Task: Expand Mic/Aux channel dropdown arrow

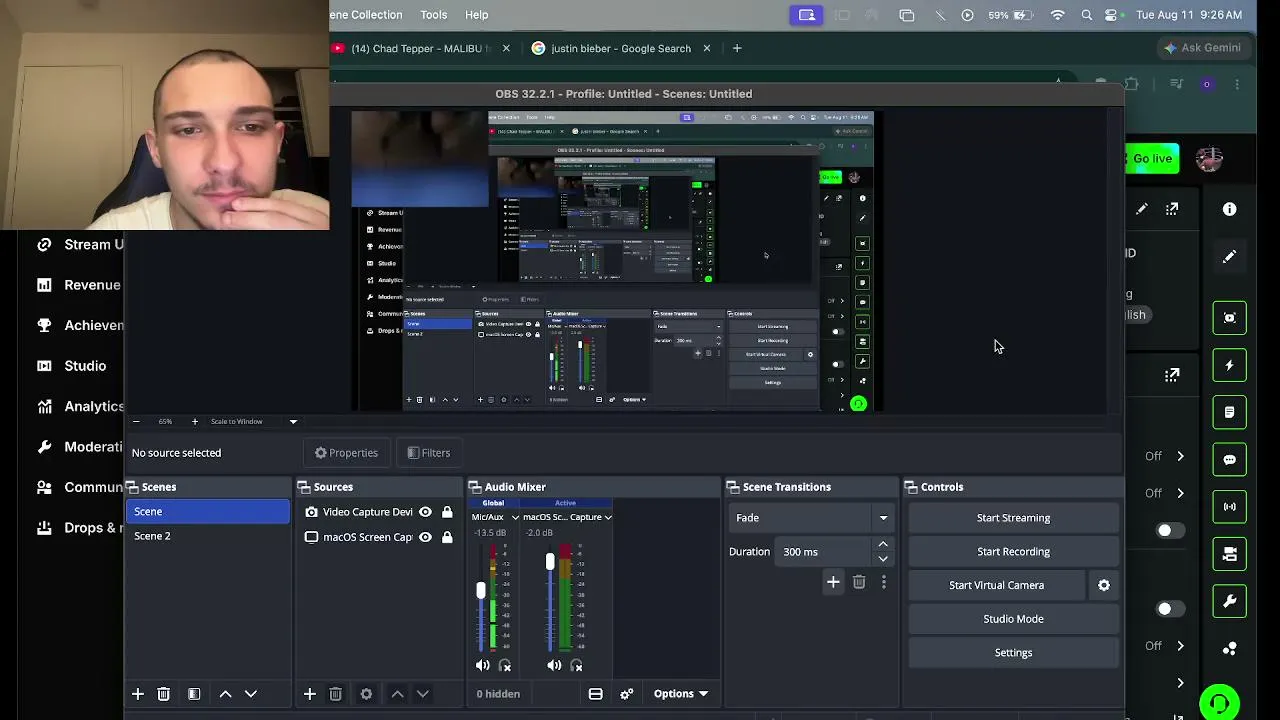Action: point(515,518)
